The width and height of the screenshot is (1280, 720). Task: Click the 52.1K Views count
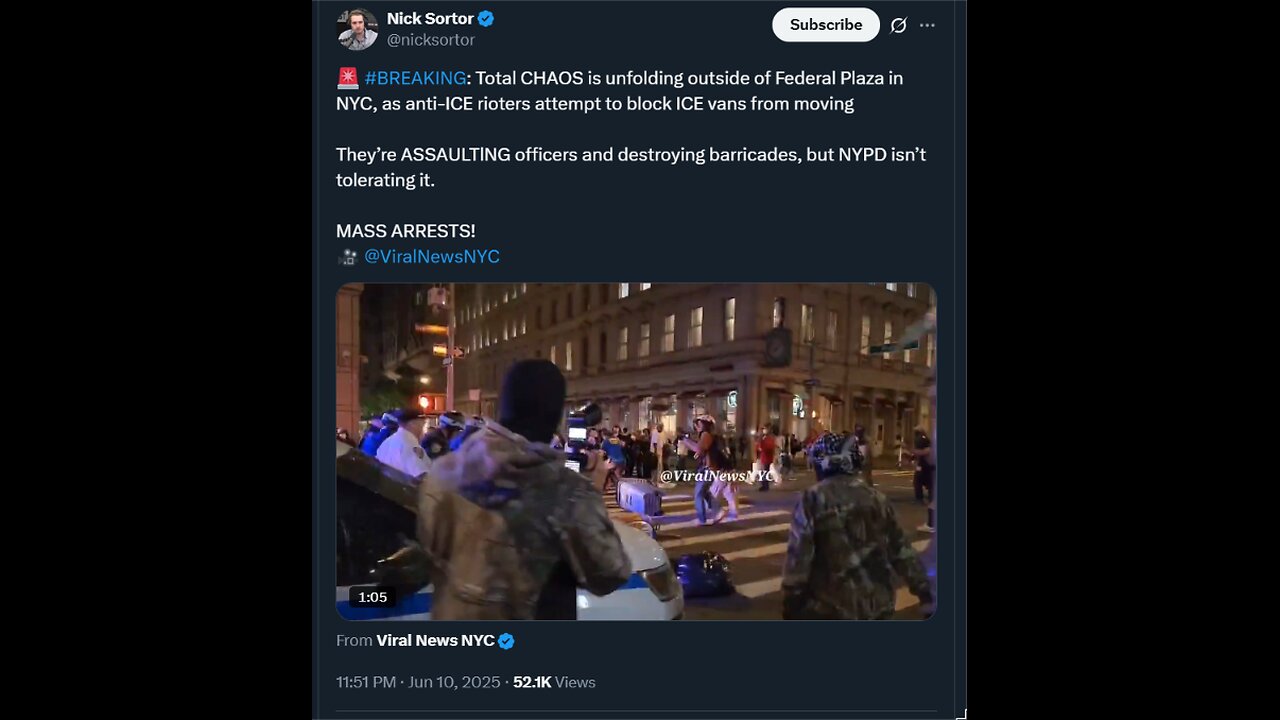(554, 682)
